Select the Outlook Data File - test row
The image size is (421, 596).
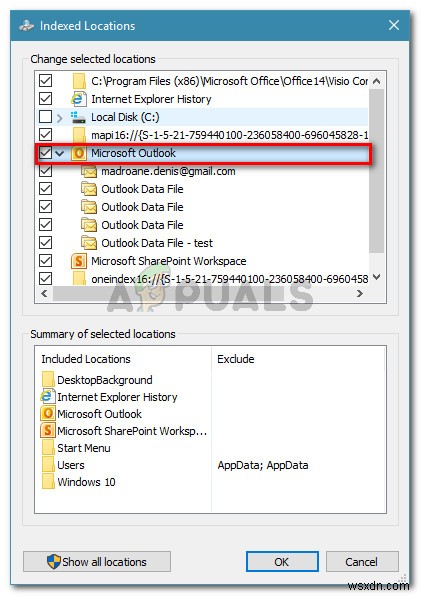[203, 243]
